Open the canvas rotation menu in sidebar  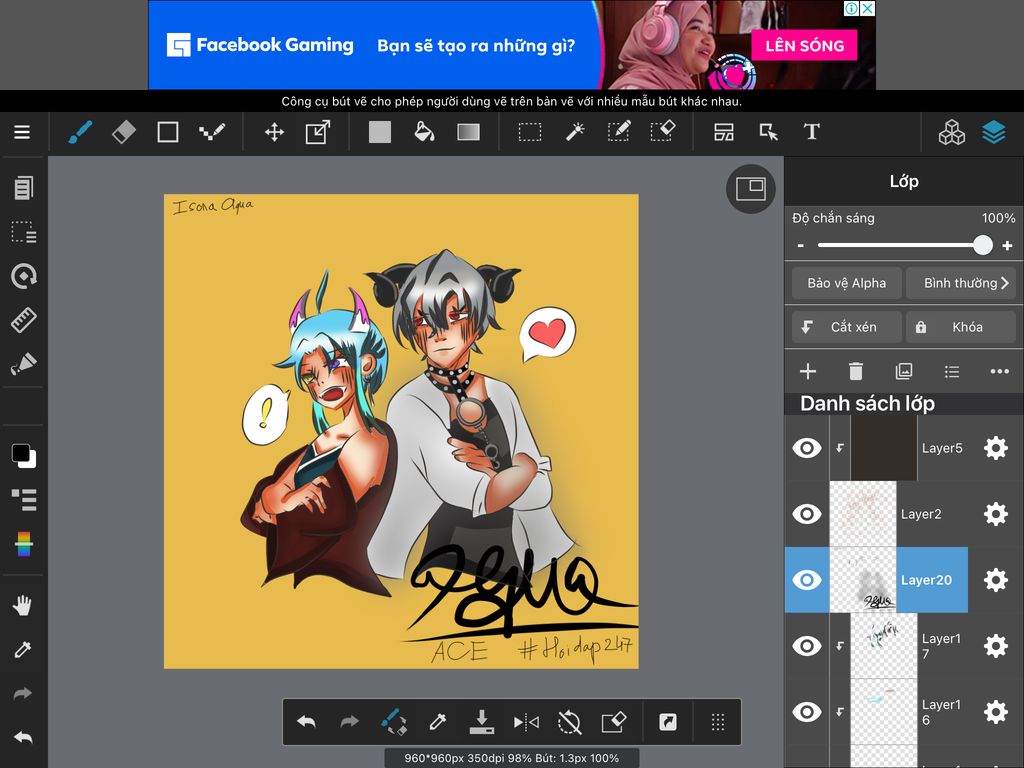pyautogui.click(x=24, y=276)
